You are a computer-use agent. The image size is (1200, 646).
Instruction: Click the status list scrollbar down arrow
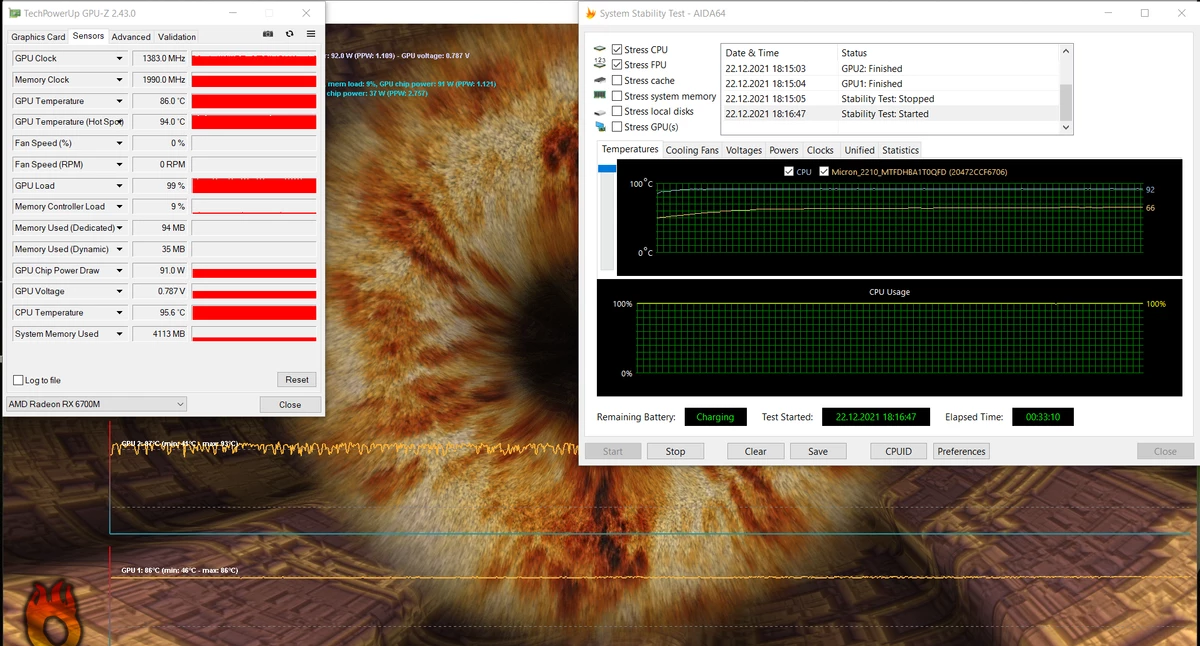click(x=1065, y=126)
